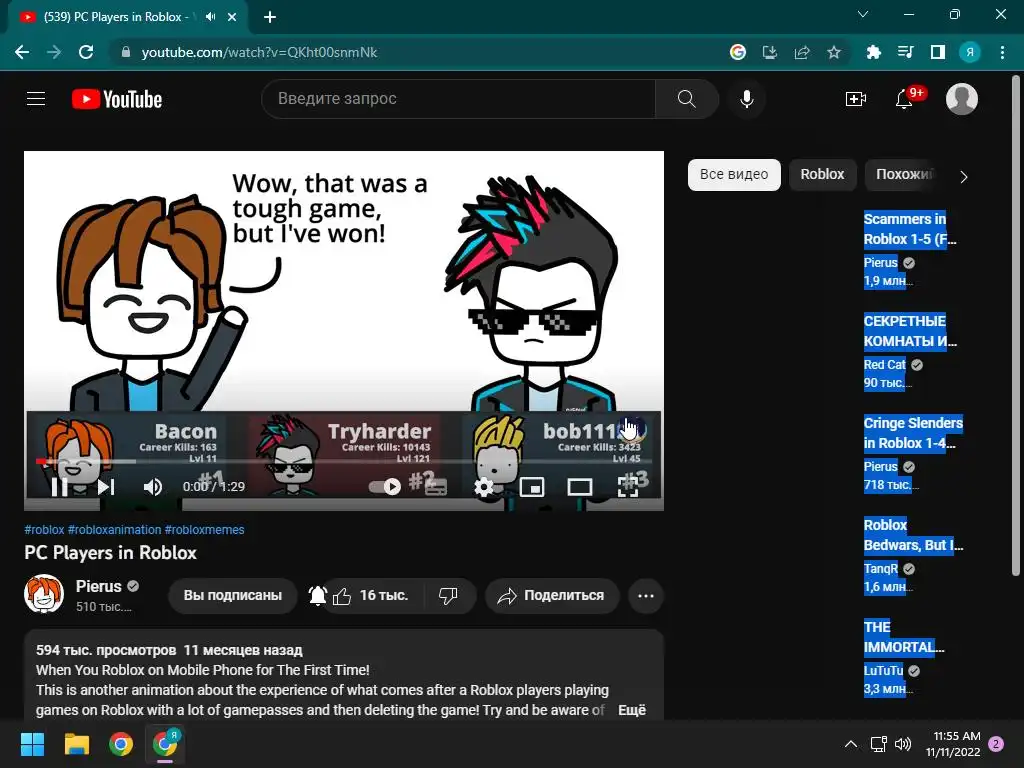Image resolution: width=1024 pixels, height=768 pixels.
Task: Open the Chrome three-dot menu
Action: pyautogui.click(x=1002, y=52)
